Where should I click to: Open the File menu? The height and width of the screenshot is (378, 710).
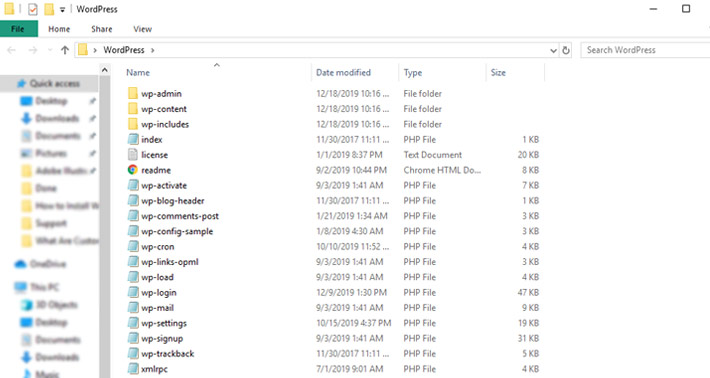[x=19, y=29]
